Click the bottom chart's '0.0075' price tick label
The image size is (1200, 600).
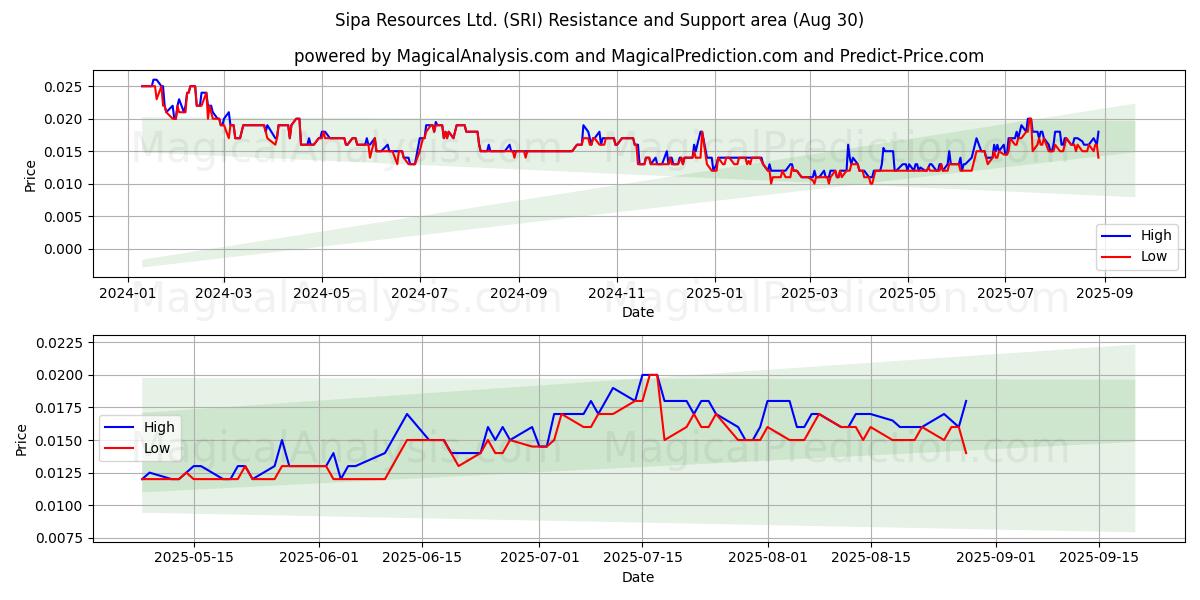coord(60,538)
